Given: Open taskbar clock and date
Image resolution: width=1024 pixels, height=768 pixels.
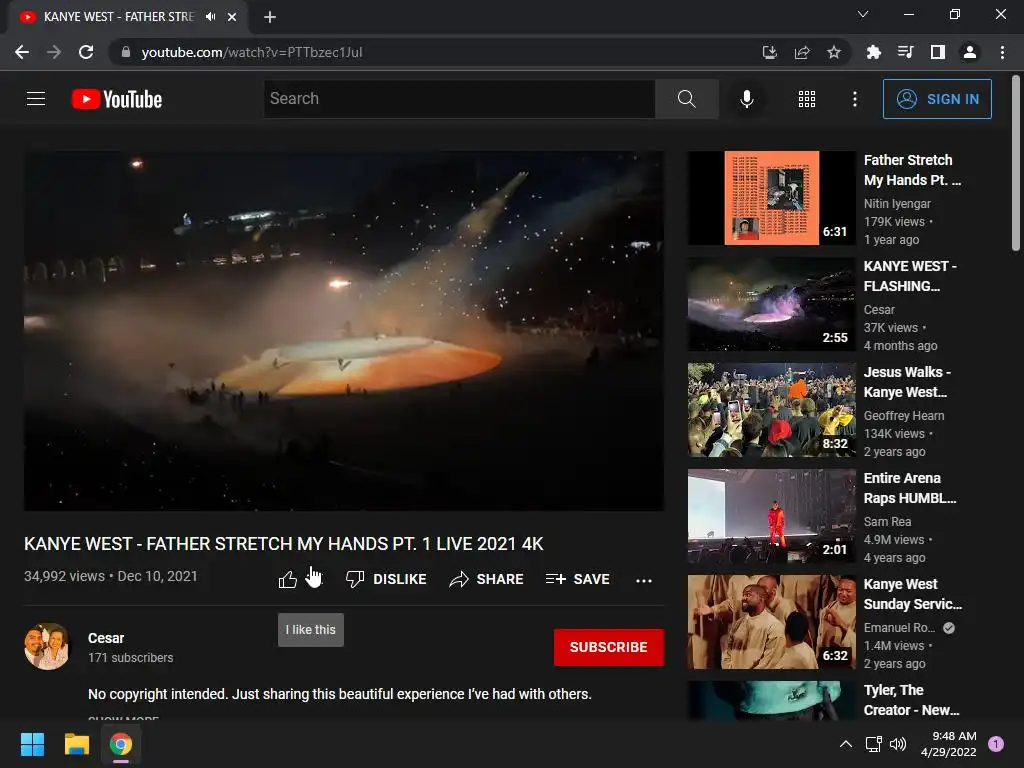Looking at the screenshot, I should (x=949, y=744).
